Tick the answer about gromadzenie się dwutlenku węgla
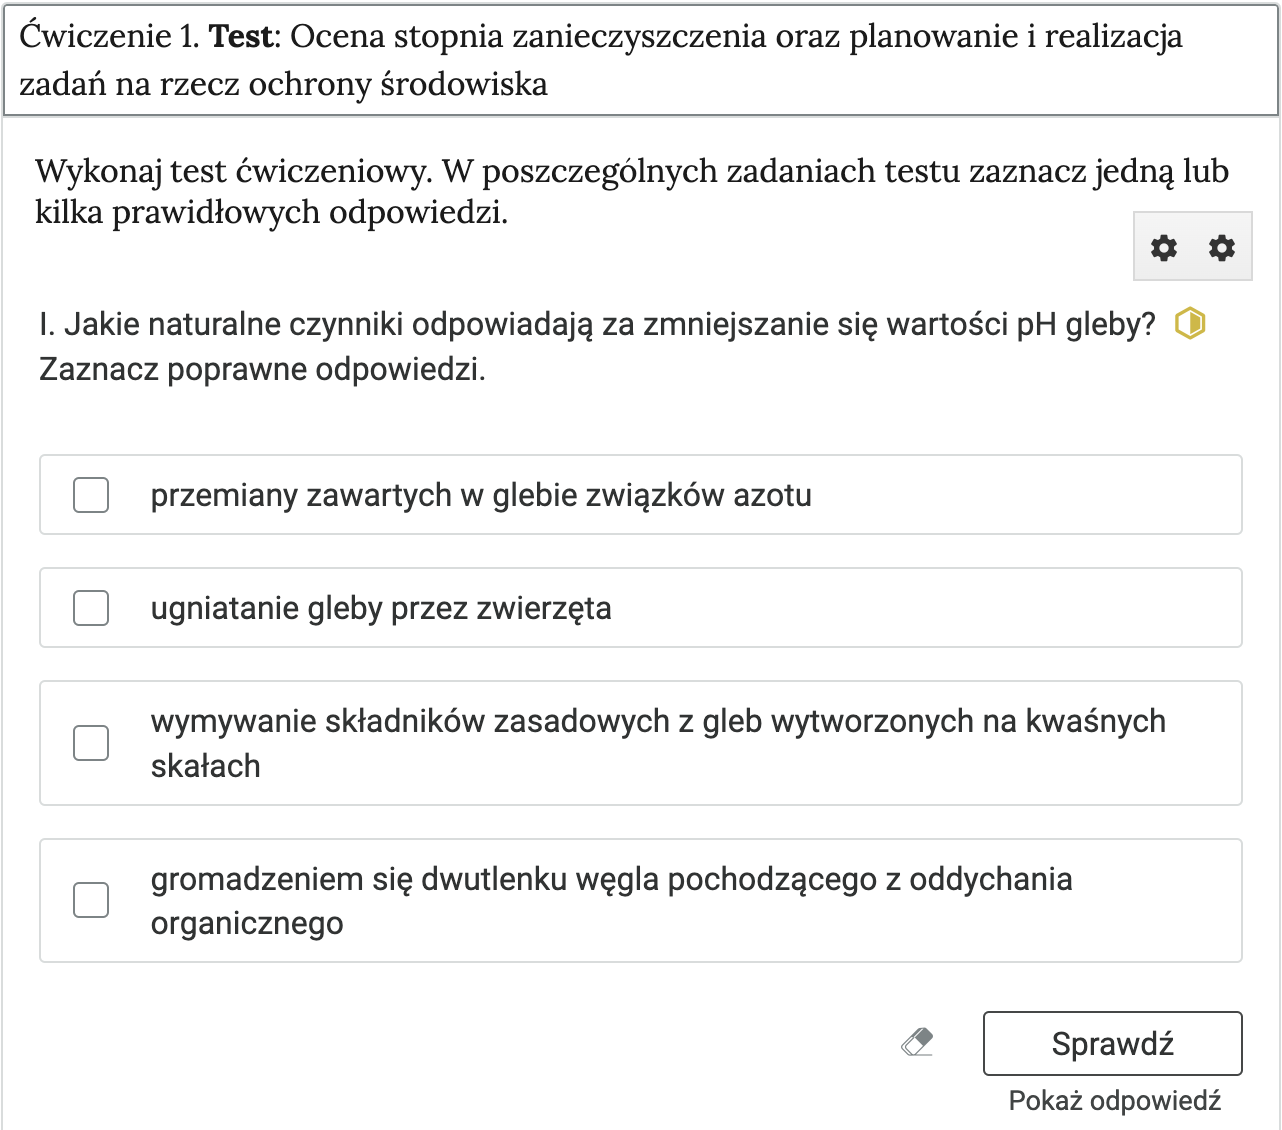 (90, 900)
